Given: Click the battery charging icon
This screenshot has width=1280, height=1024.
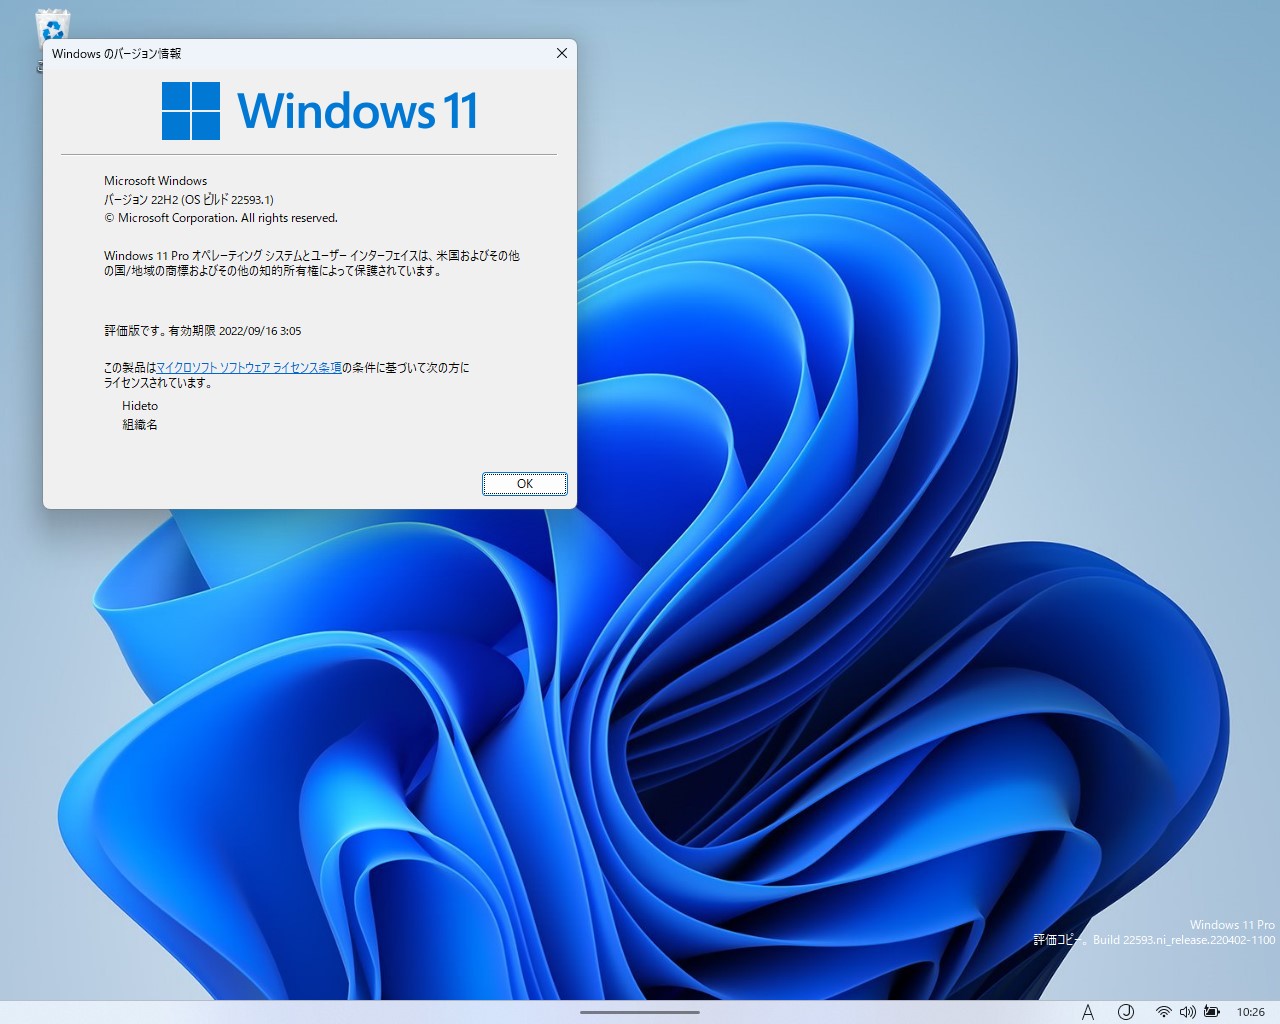Looking at the screenshot, I should tap(1210, 1011).
